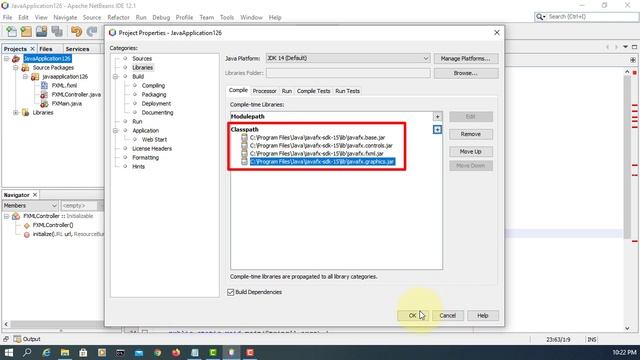
Task: Switch to the Compile Tests tab
Action: pos(313,91)
